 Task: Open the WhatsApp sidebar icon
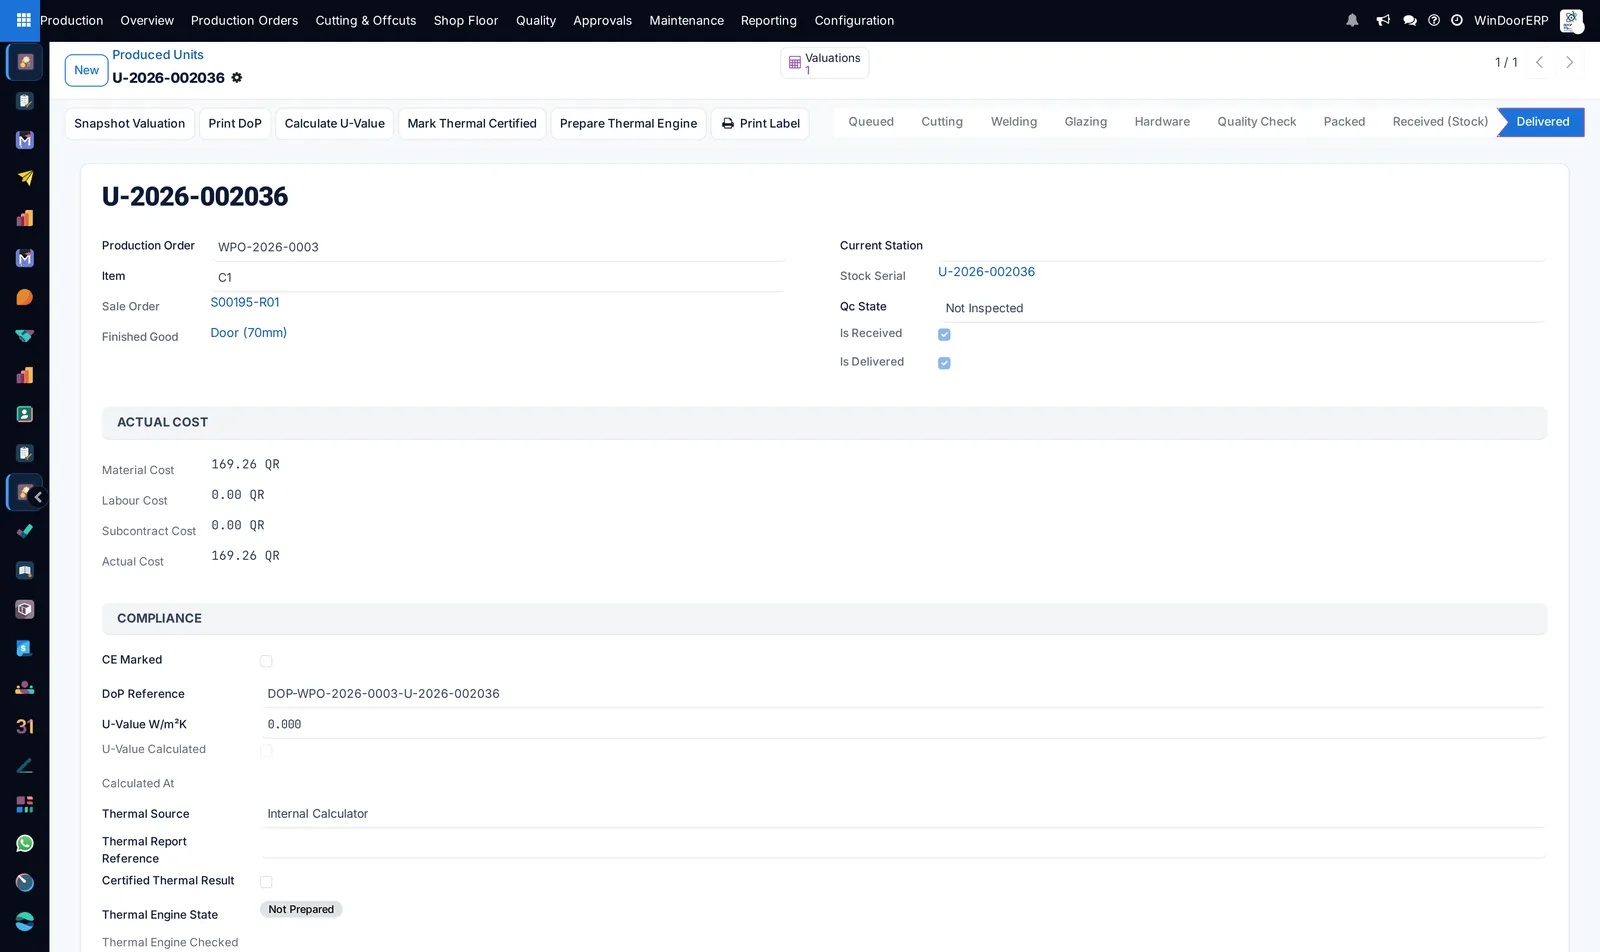[25, 843]
